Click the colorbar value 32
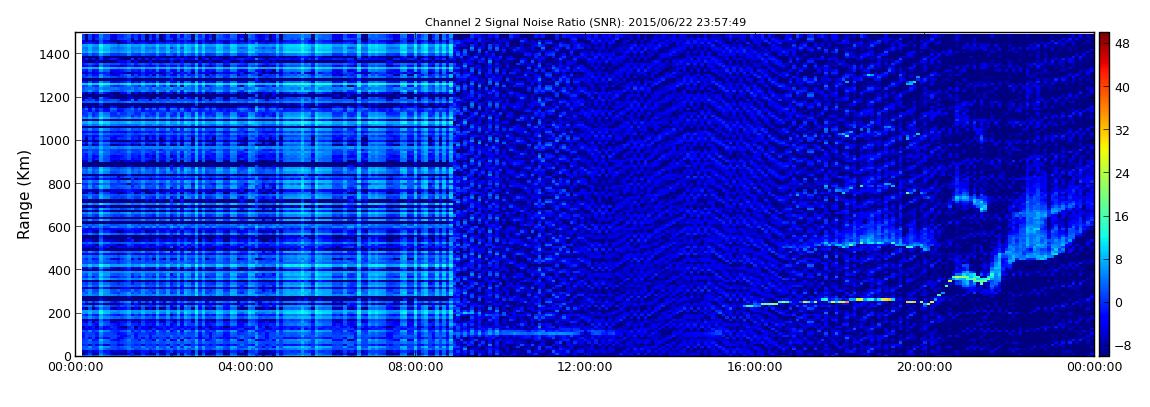This screenshot has height=407, width=1150. pos(1123,131)
